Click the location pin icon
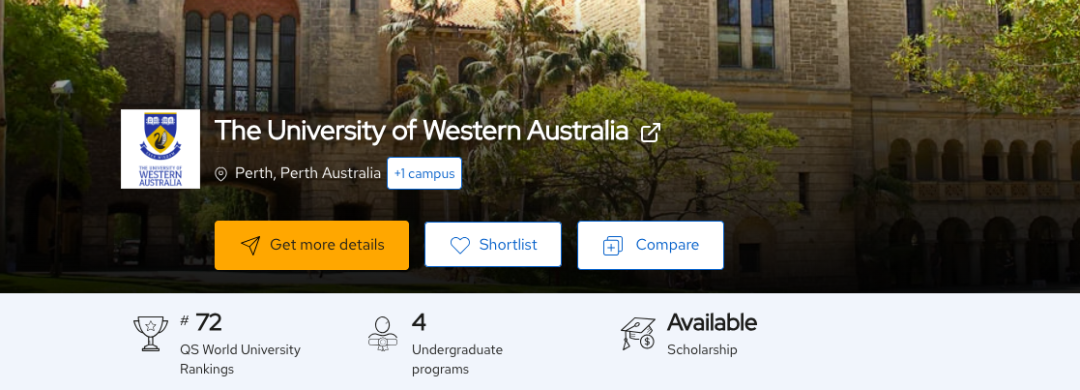The image size is (1080, 390). pos(221,174)
